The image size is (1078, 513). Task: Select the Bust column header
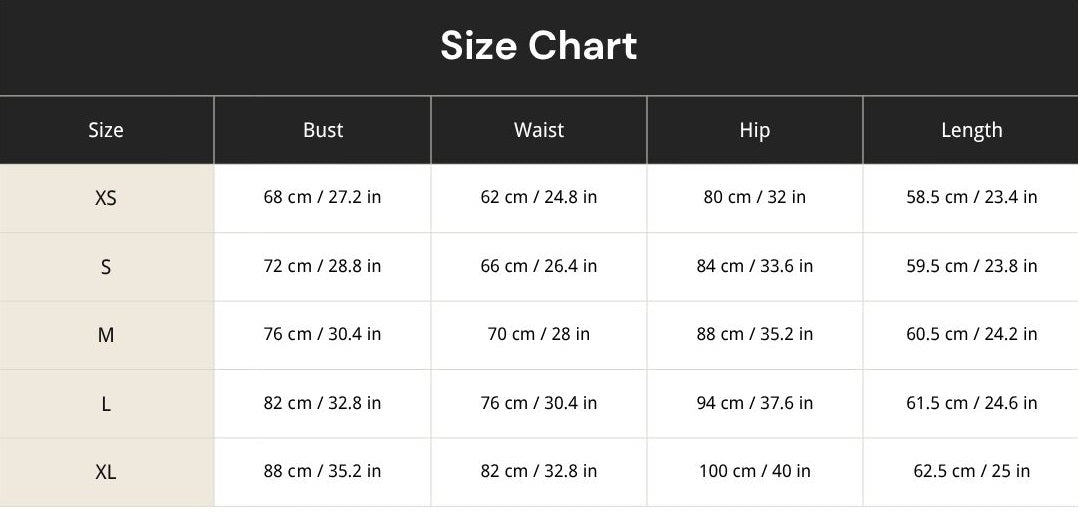(322, 130)
